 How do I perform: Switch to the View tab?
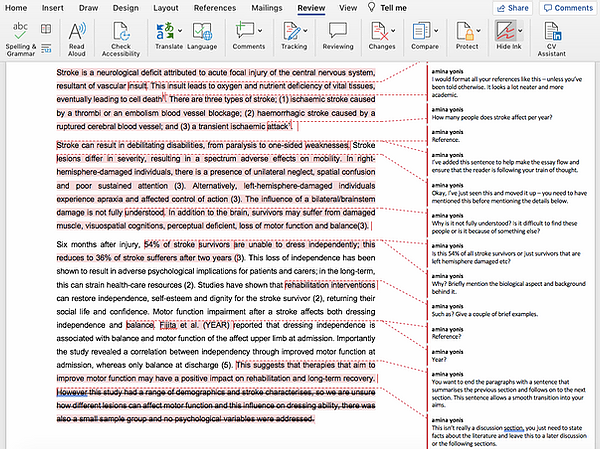tap(348, 8)
